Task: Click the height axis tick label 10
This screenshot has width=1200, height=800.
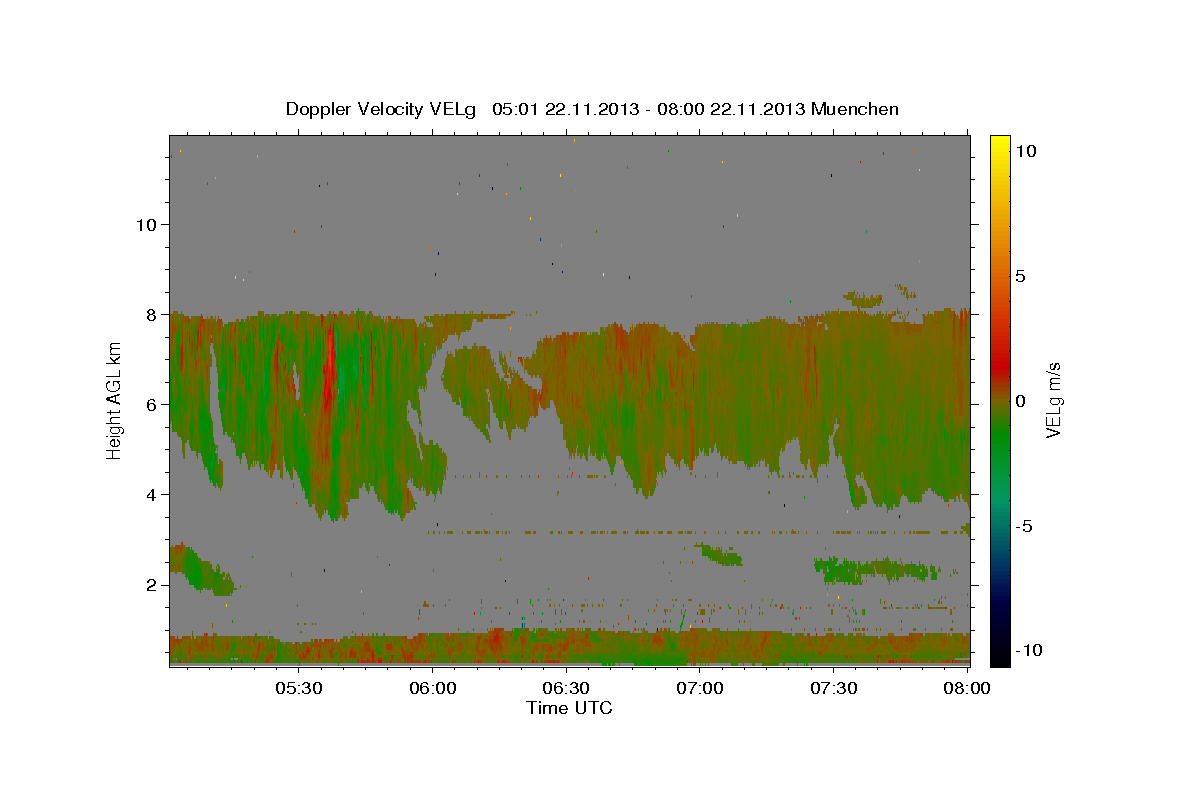Action: tap(146, 225)
